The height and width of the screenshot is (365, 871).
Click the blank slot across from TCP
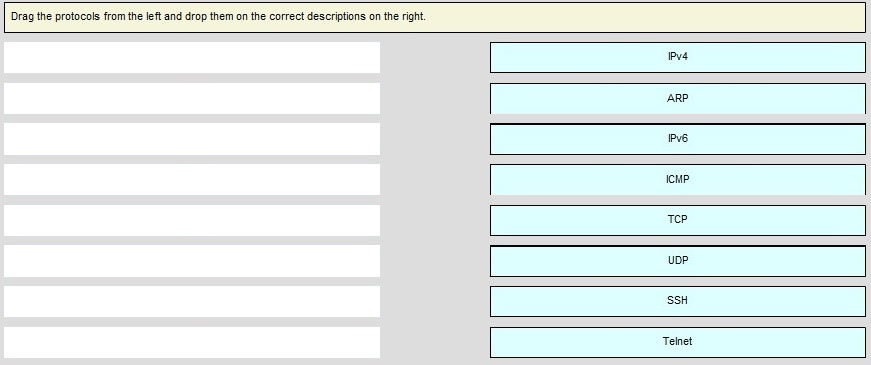click(192, 220)
